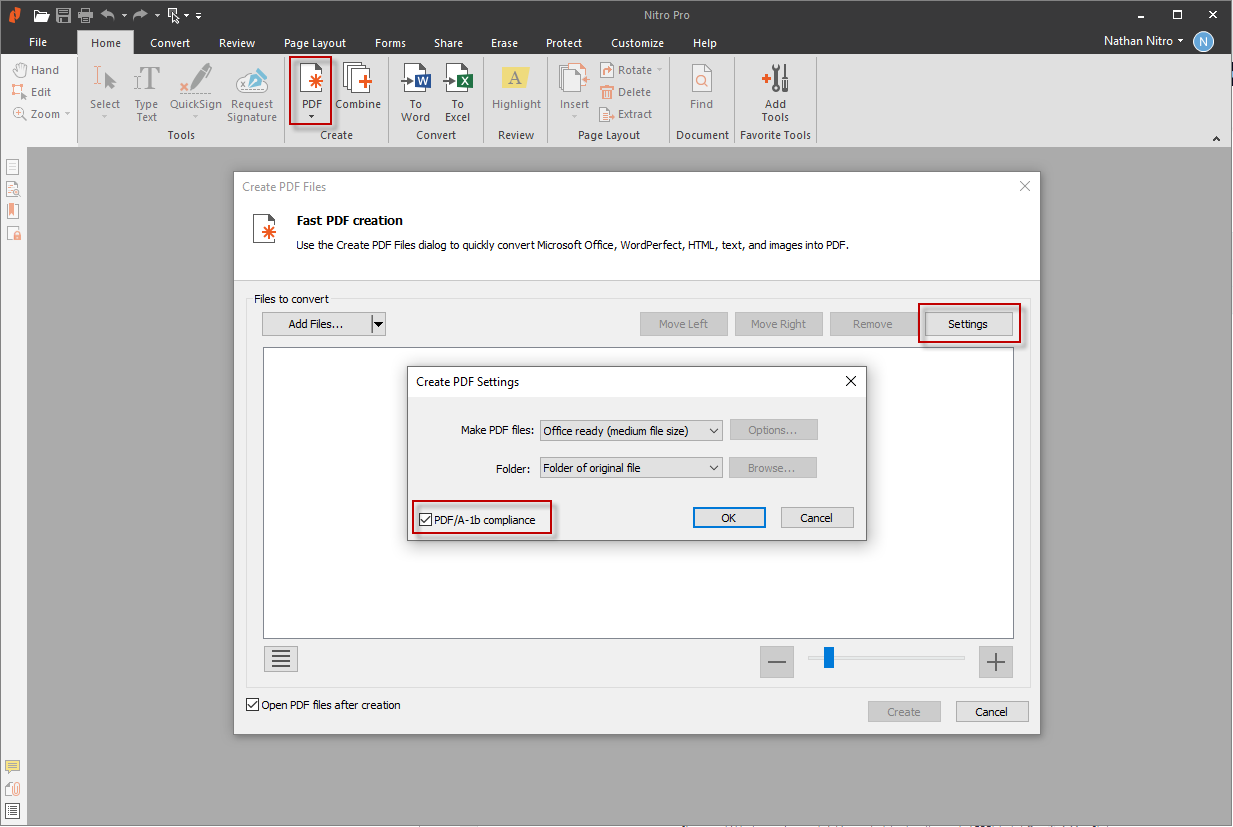Click the plus button to enlarge thumbnails
This screenshot has height=827, width=1233.
[995, 662]
